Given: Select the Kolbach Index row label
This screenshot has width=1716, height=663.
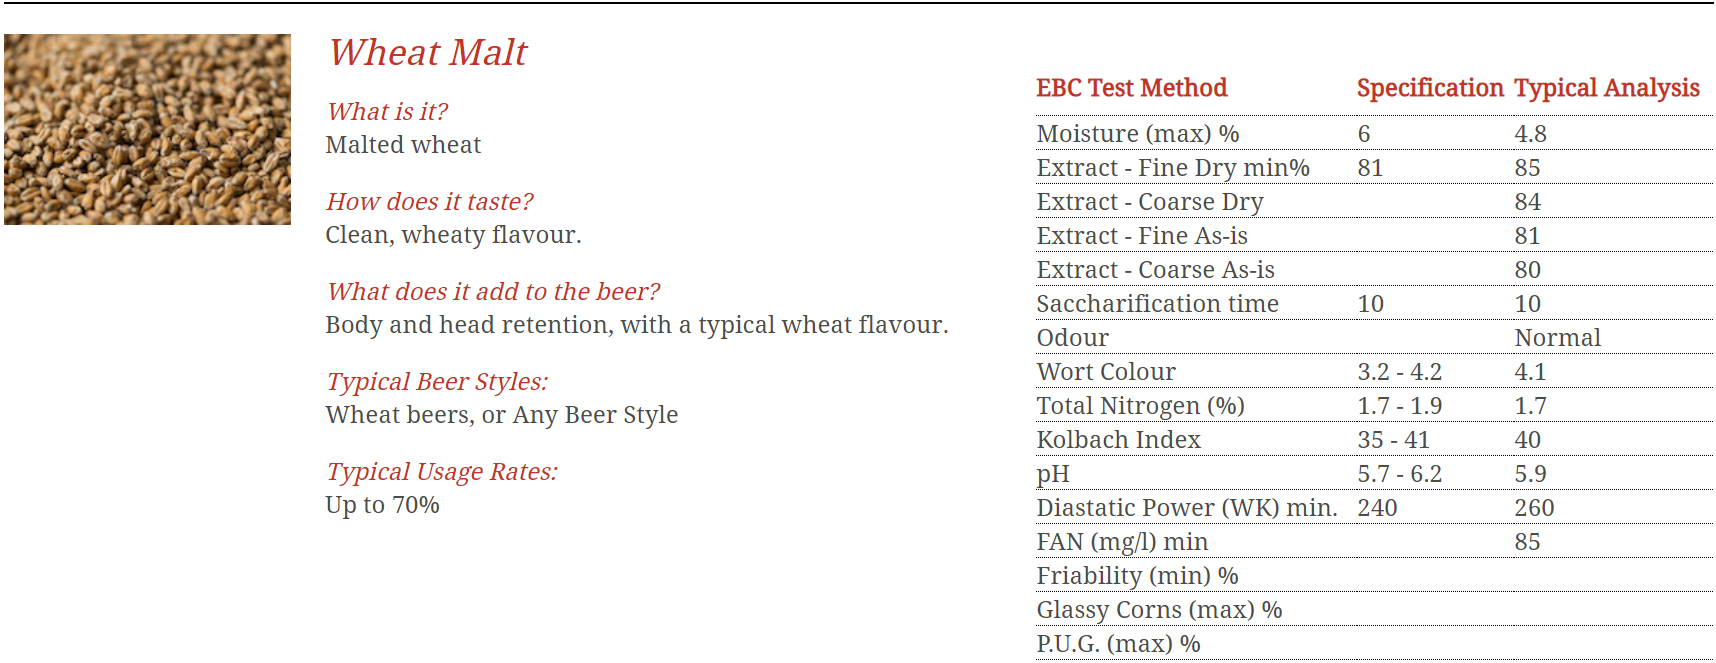Looking at the screenshot, I should pos(1119,440).
